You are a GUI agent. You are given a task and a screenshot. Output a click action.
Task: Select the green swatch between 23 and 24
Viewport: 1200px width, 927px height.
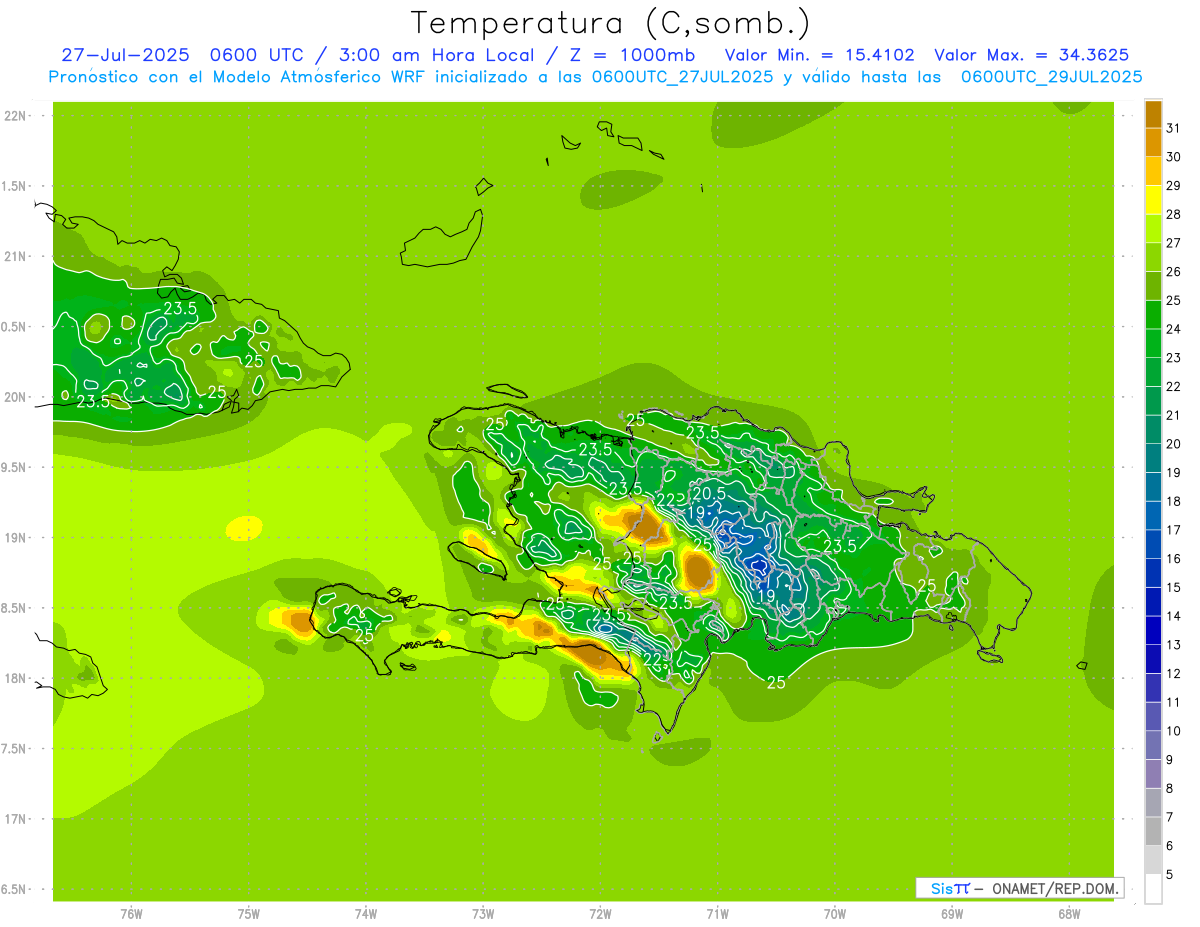coord(1153,343)
